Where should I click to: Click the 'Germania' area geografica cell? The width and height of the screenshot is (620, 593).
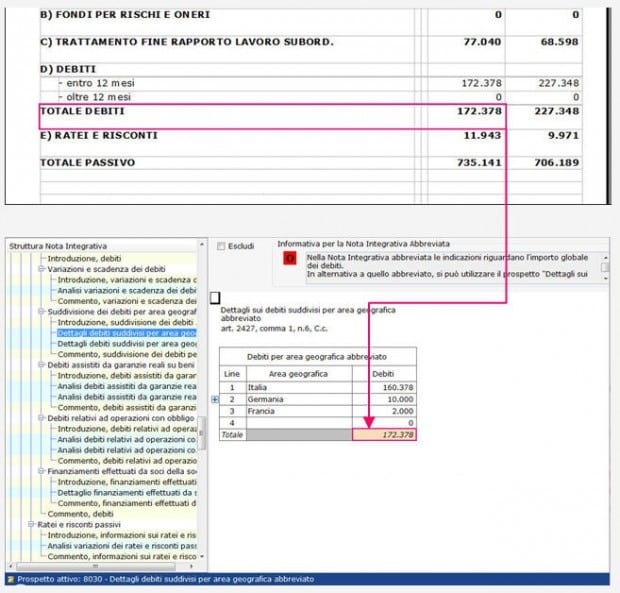click(x=299, y=399)
